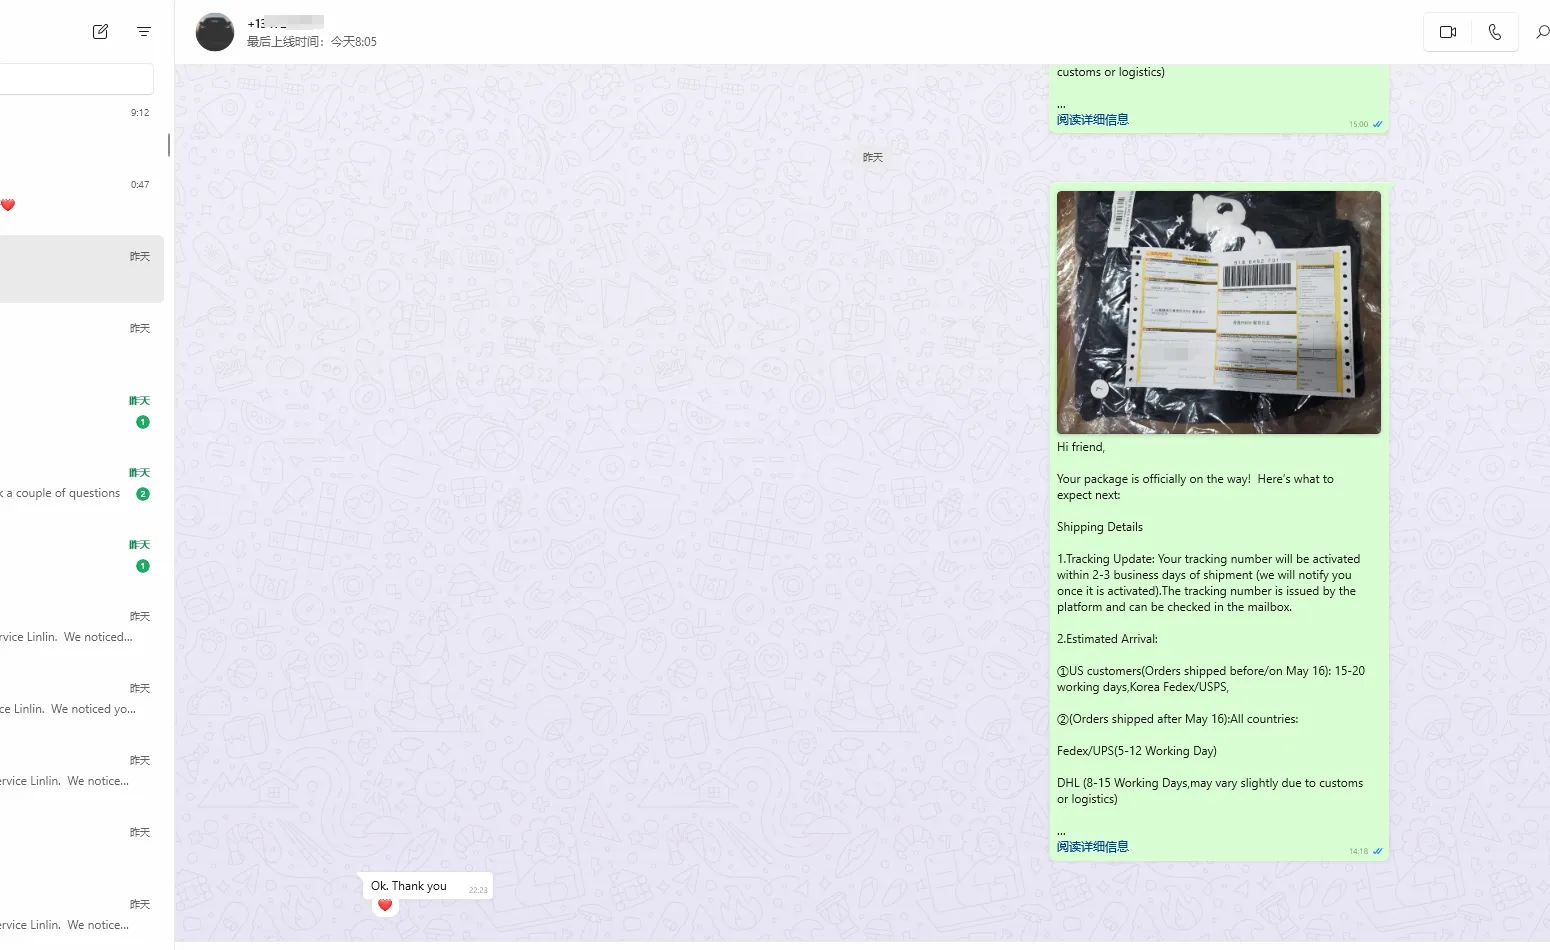
Task: Start a video call with this contact
Action: (x=1447, y=32)
